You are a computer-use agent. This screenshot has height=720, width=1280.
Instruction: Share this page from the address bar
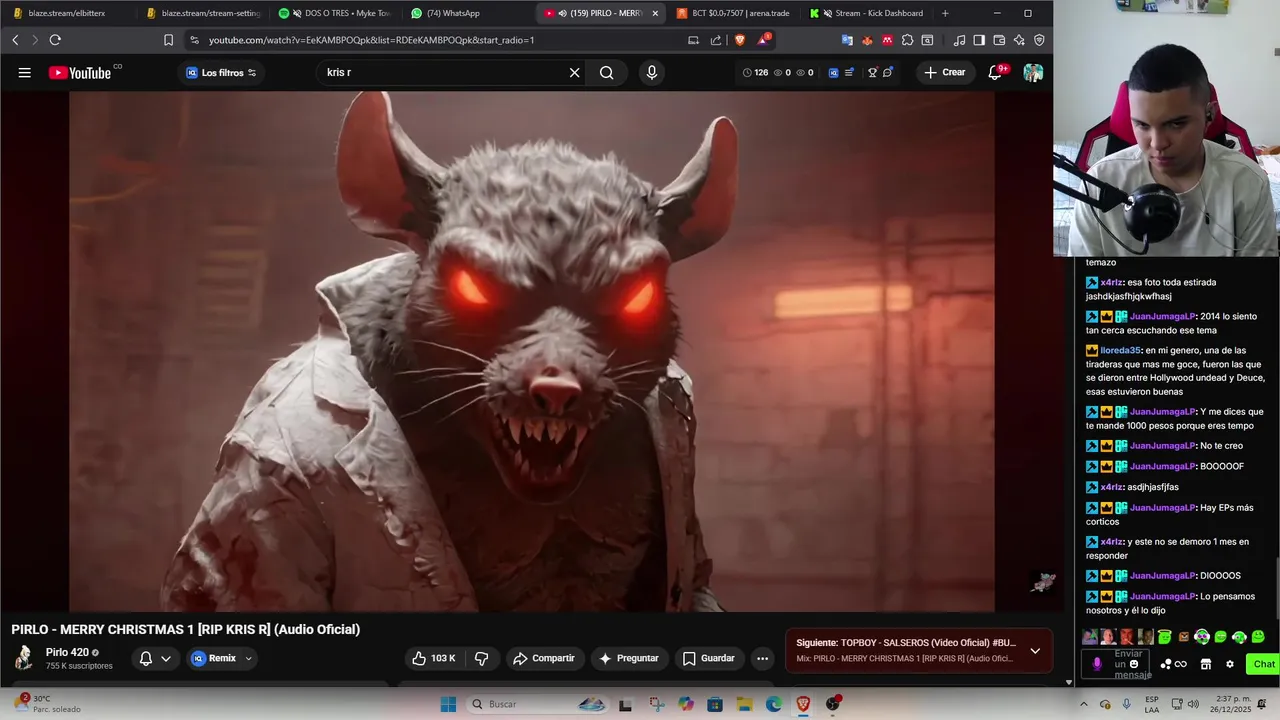(716, 40)
